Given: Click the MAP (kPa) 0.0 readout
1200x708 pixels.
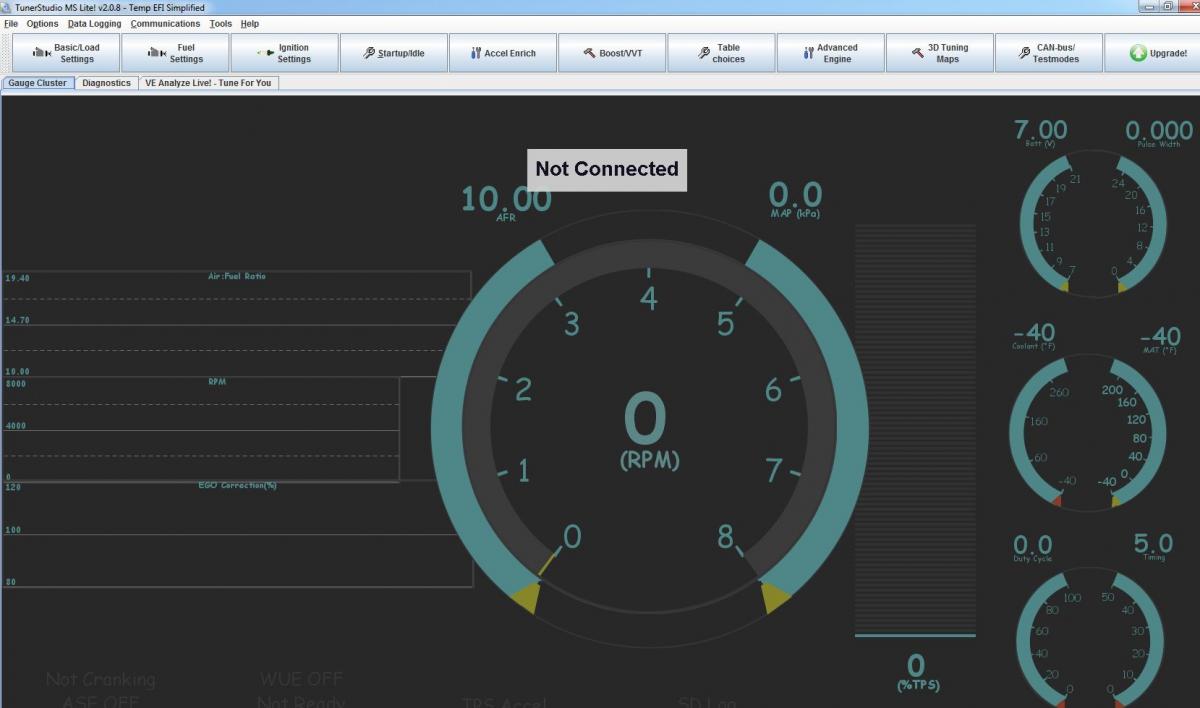Looking at the screenshot, I should (795, 198).
